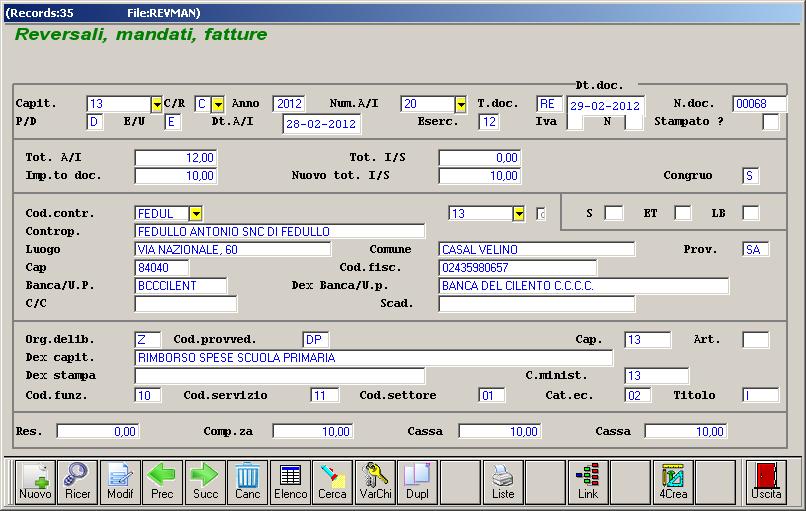Open the Liste printer icon
This screenshot has height=511, width=806.
(503, 482)
